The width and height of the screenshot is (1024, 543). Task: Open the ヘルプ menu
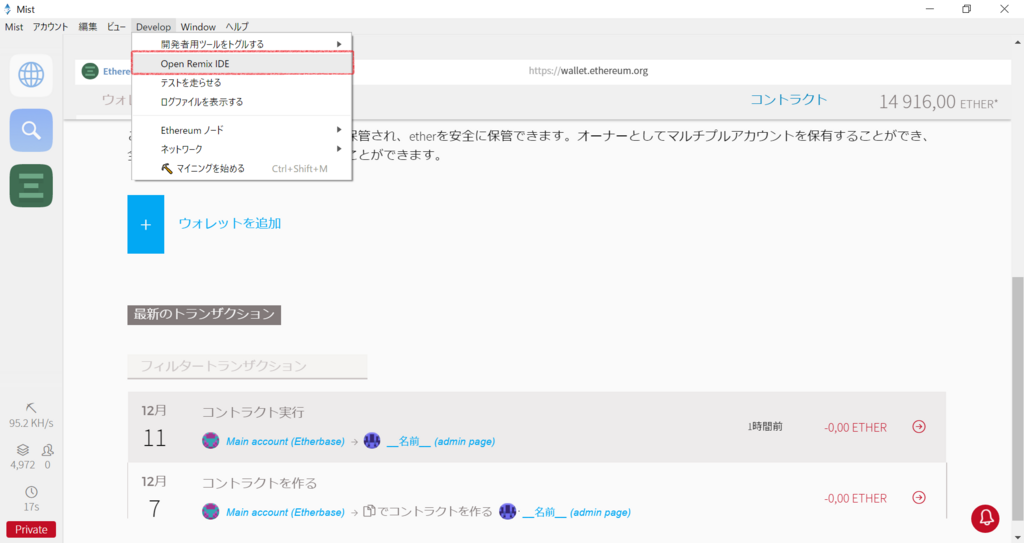(237, 27)
